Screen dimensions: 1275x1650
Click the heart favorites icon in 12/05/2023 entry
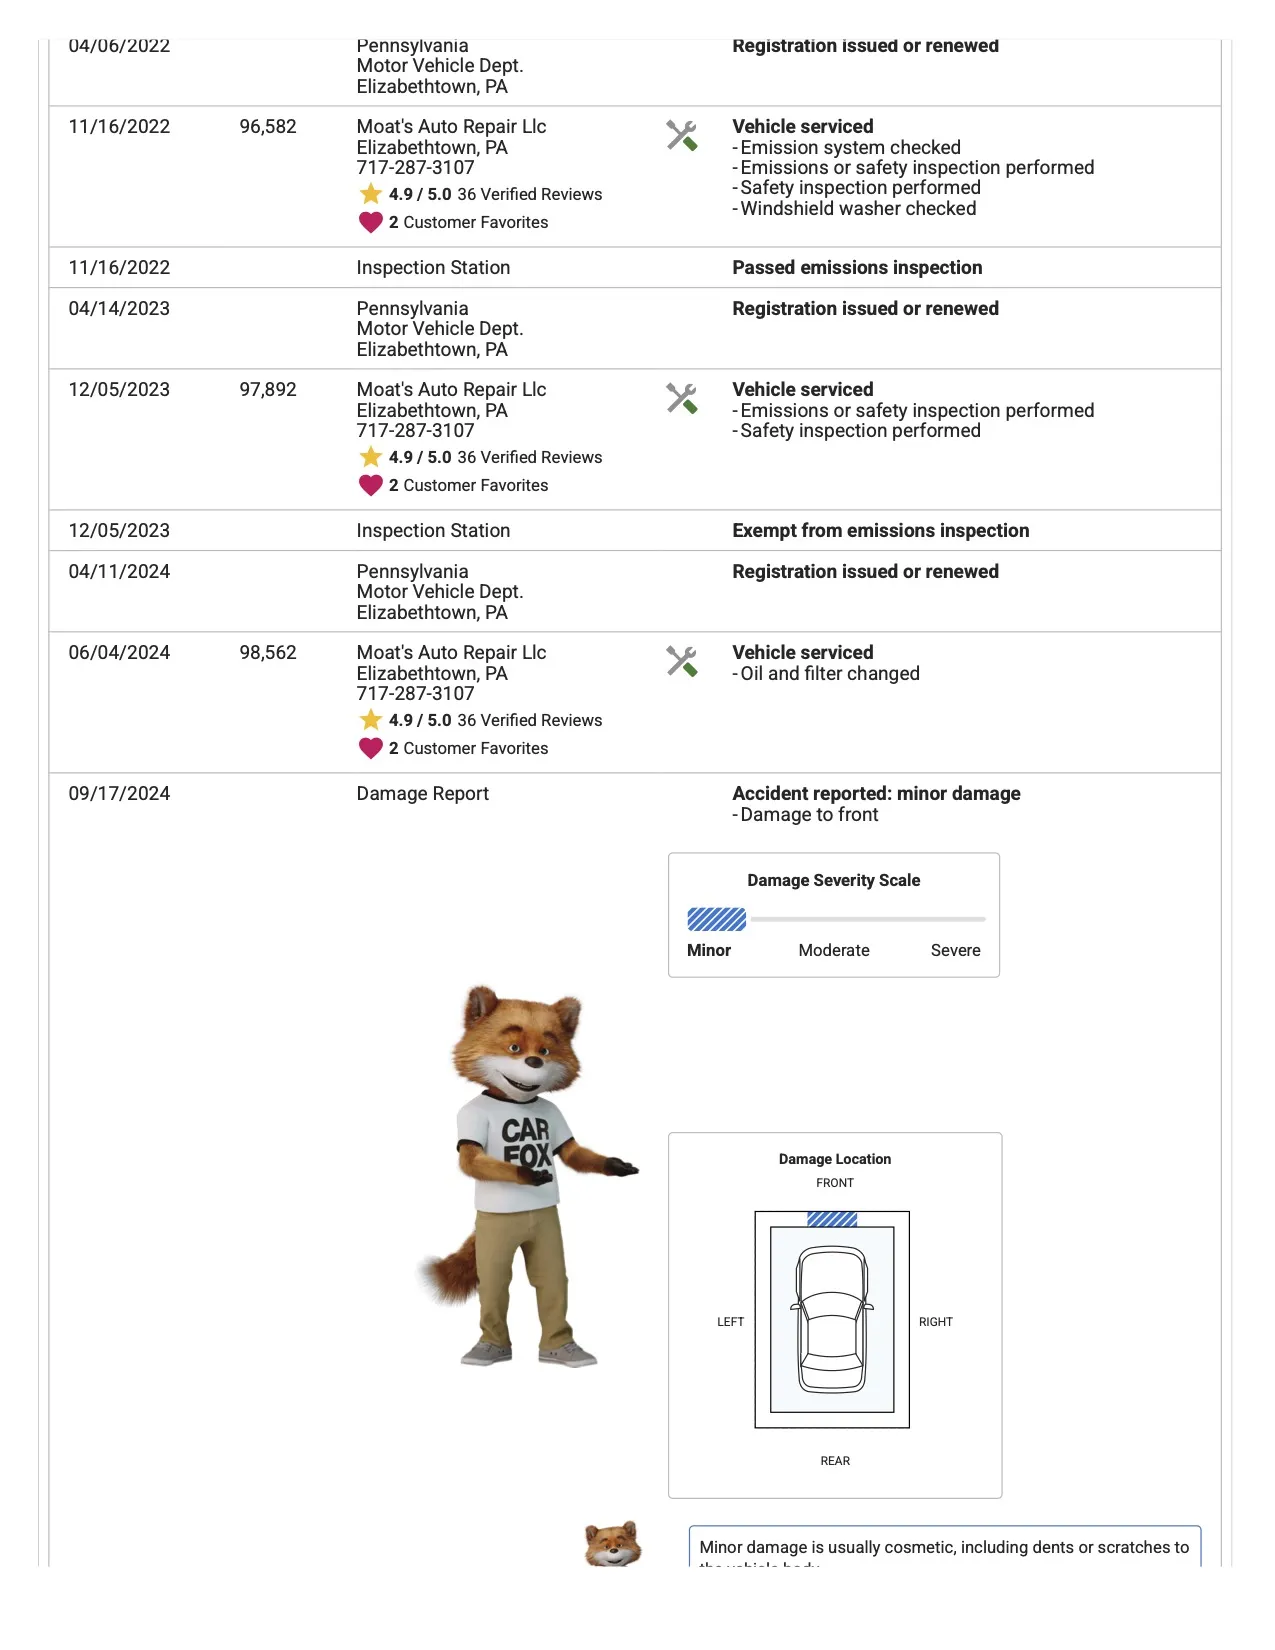(371, 485)
